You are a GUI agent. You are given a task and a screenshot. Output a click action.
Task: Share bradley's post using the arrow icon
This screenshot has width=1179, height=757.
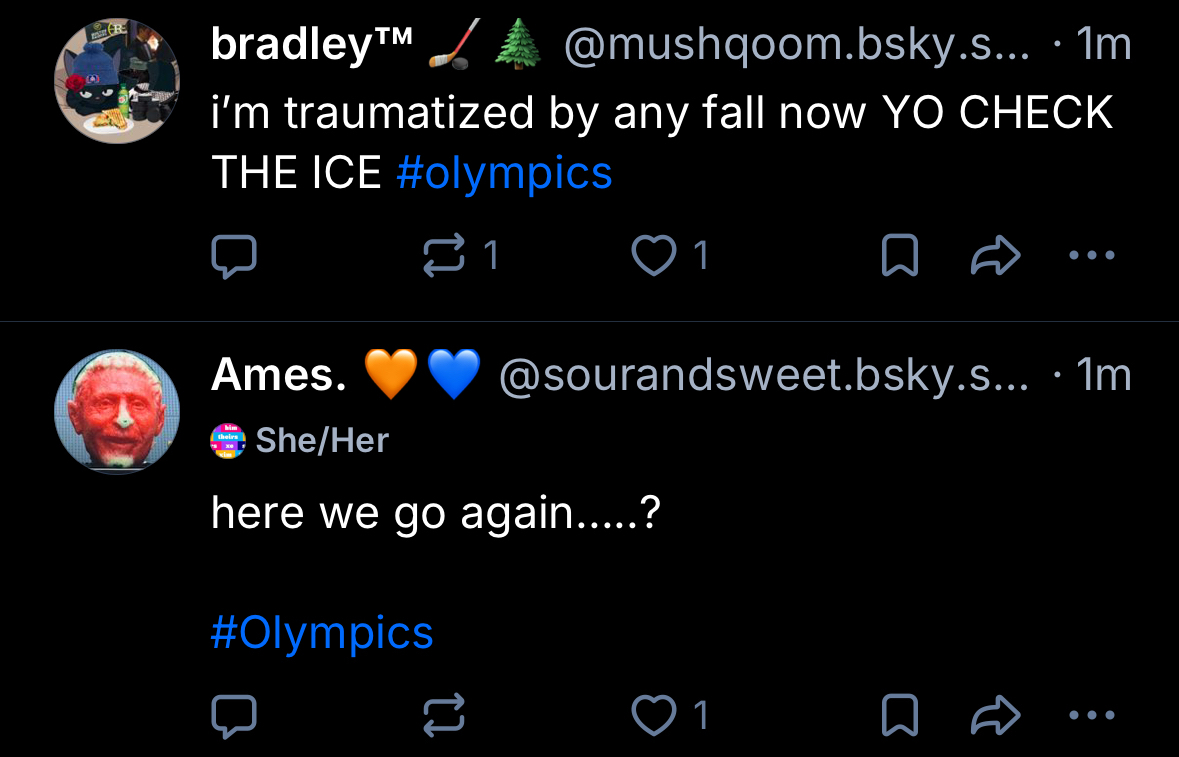pyautogui.click(x=995, y=257)
